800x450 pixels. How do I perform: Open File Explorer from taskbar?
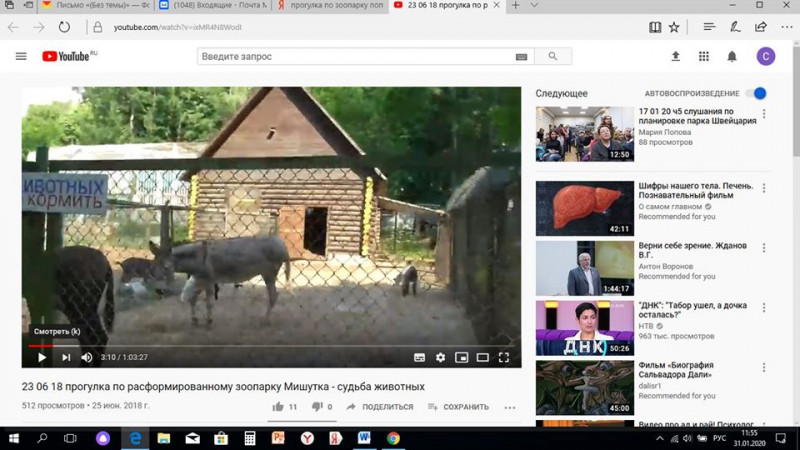[163, 438]
